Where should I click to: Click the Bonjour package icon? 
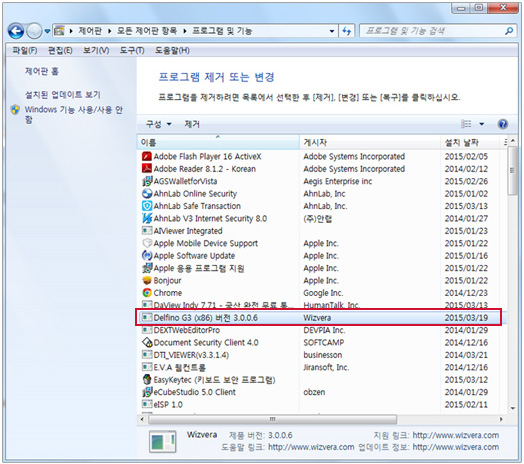[x=147, y=280]
